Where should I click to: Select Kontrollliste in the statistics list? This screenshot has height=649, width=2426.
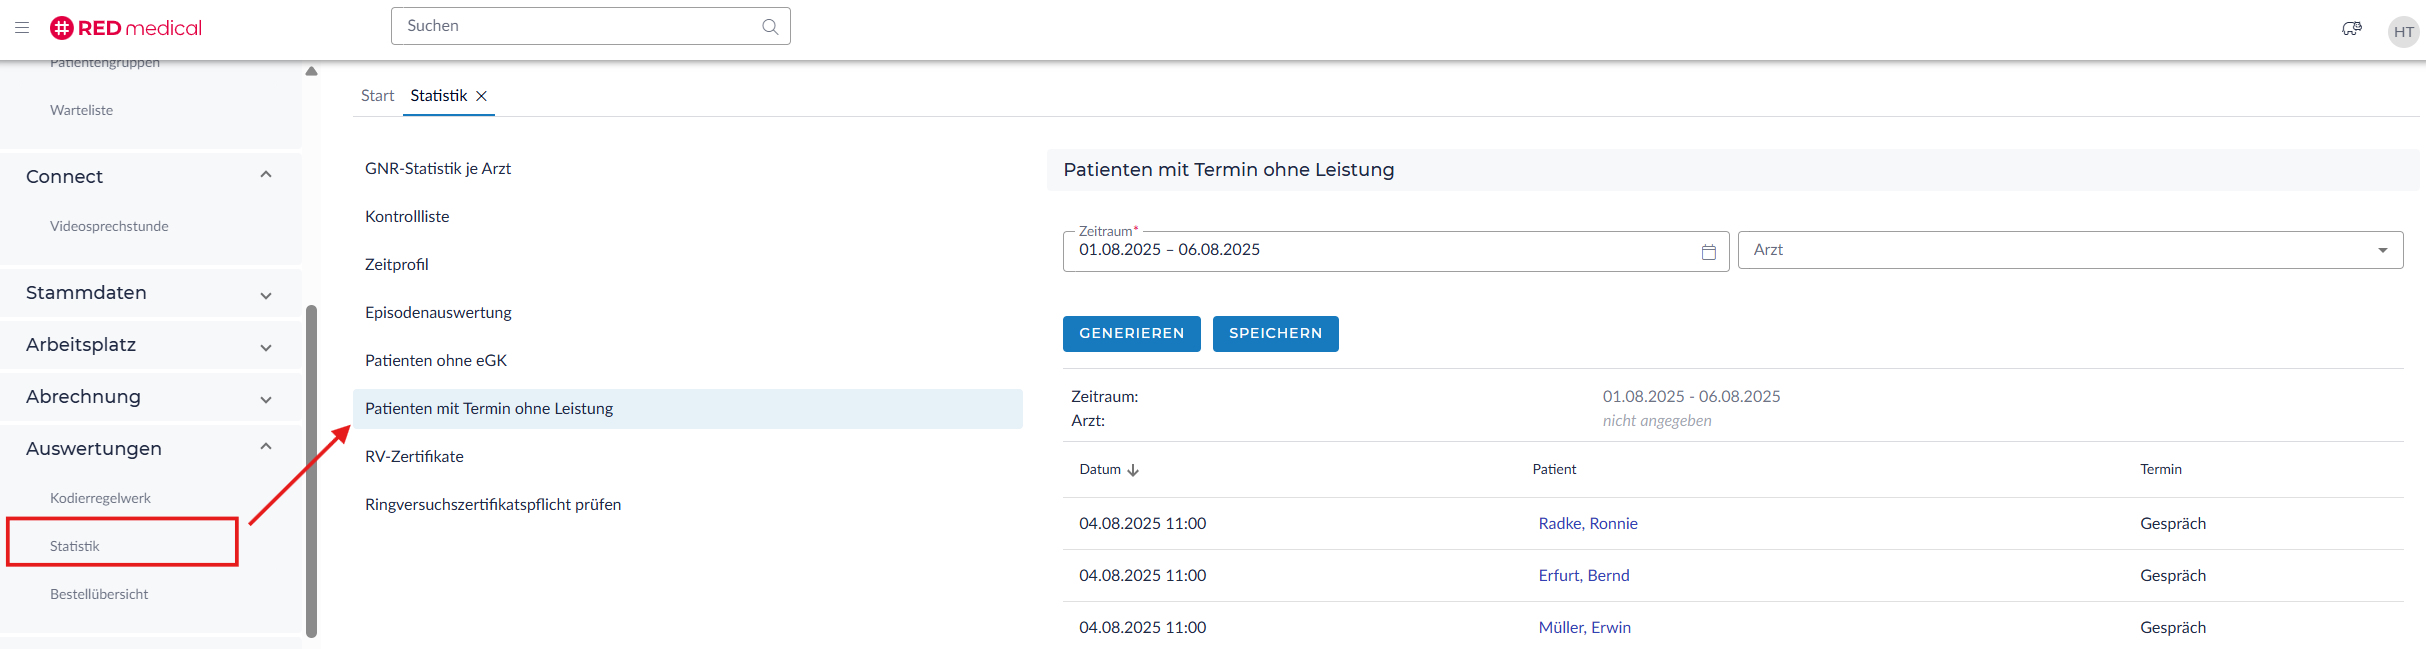click(407, 216)
